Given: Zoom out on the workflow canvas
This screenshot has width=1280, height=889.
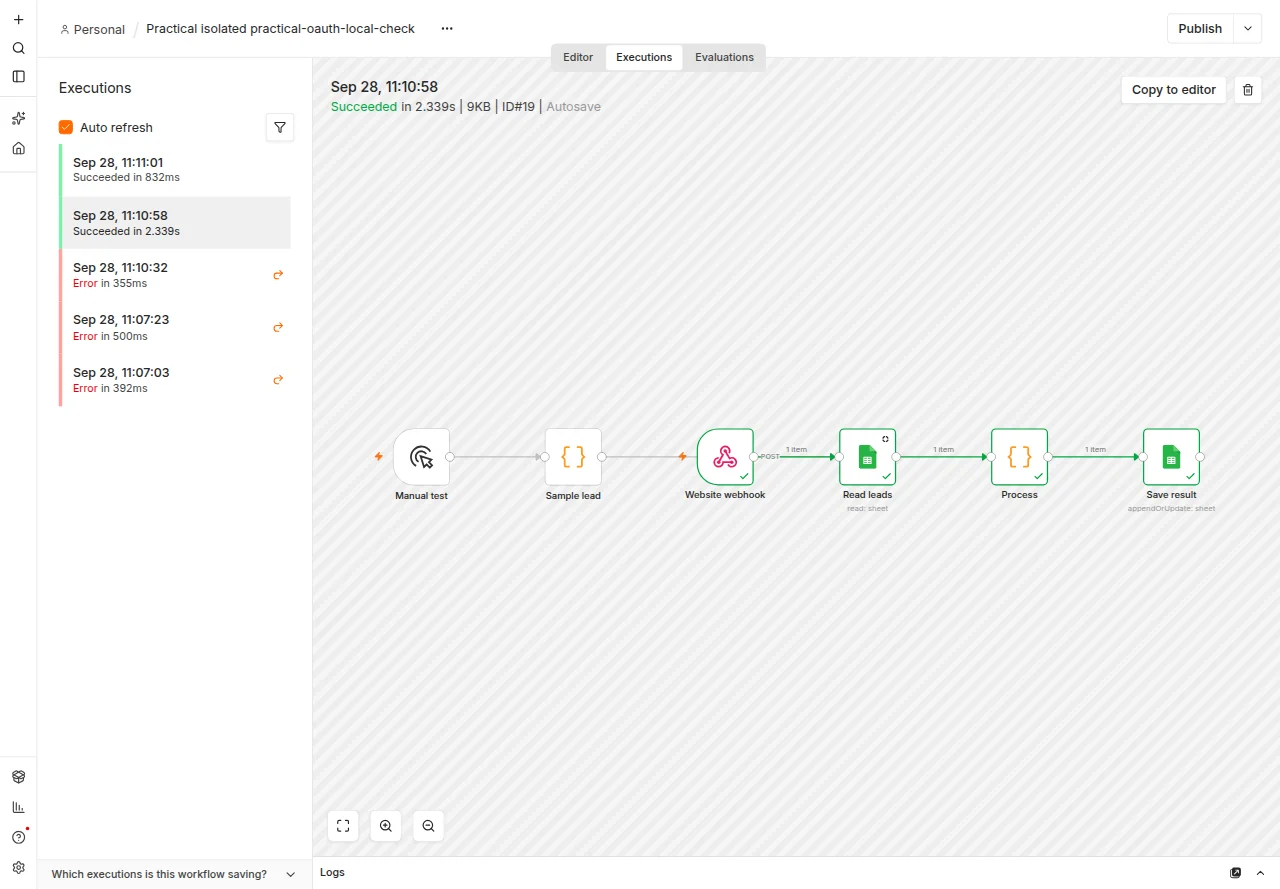Looking at the screenshot, I should point(428,826).
